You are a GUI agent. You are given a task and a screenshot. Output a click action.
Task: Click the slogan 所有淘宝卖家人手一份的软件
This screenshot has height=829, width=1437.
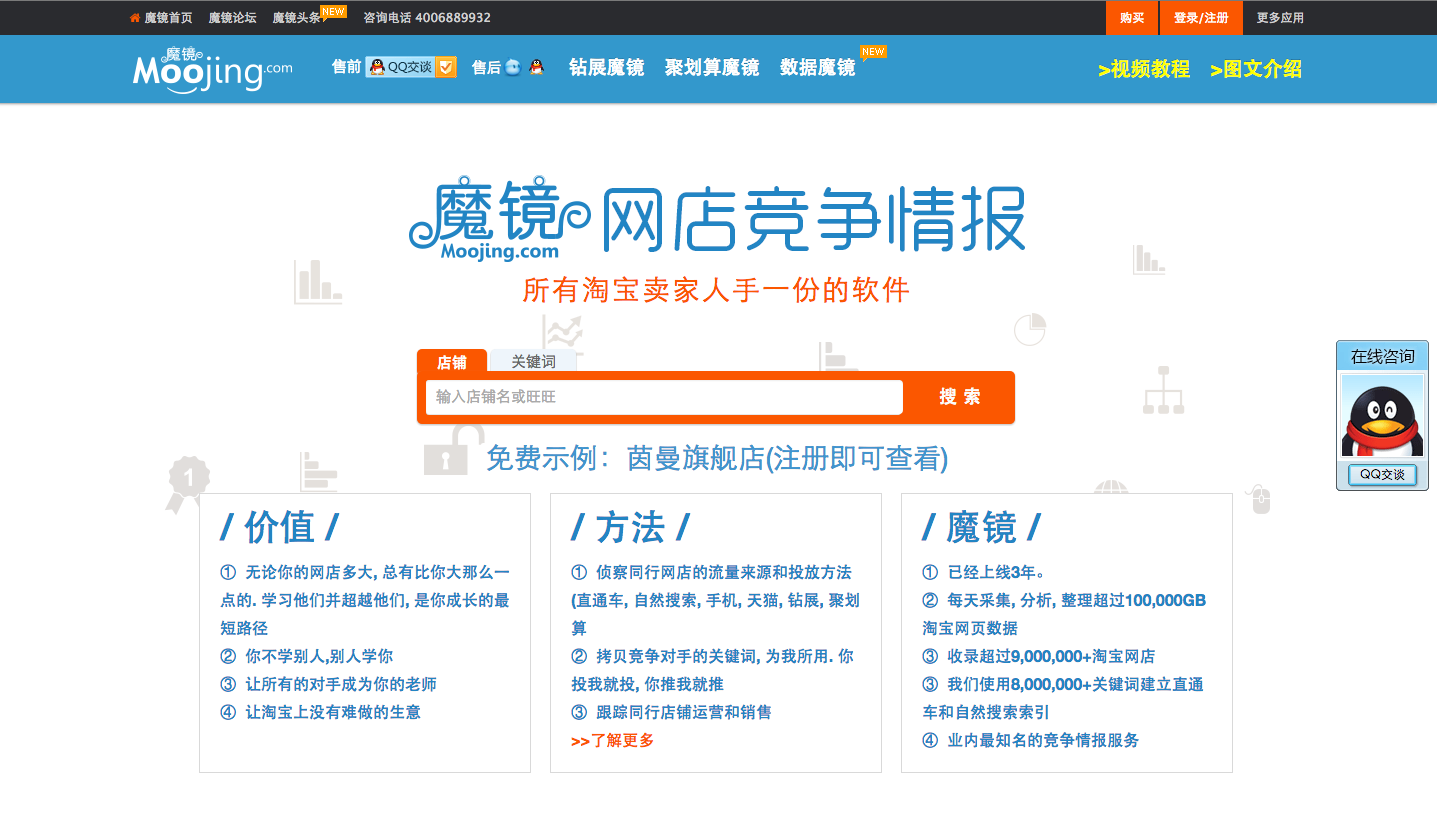tap(716, 290)
